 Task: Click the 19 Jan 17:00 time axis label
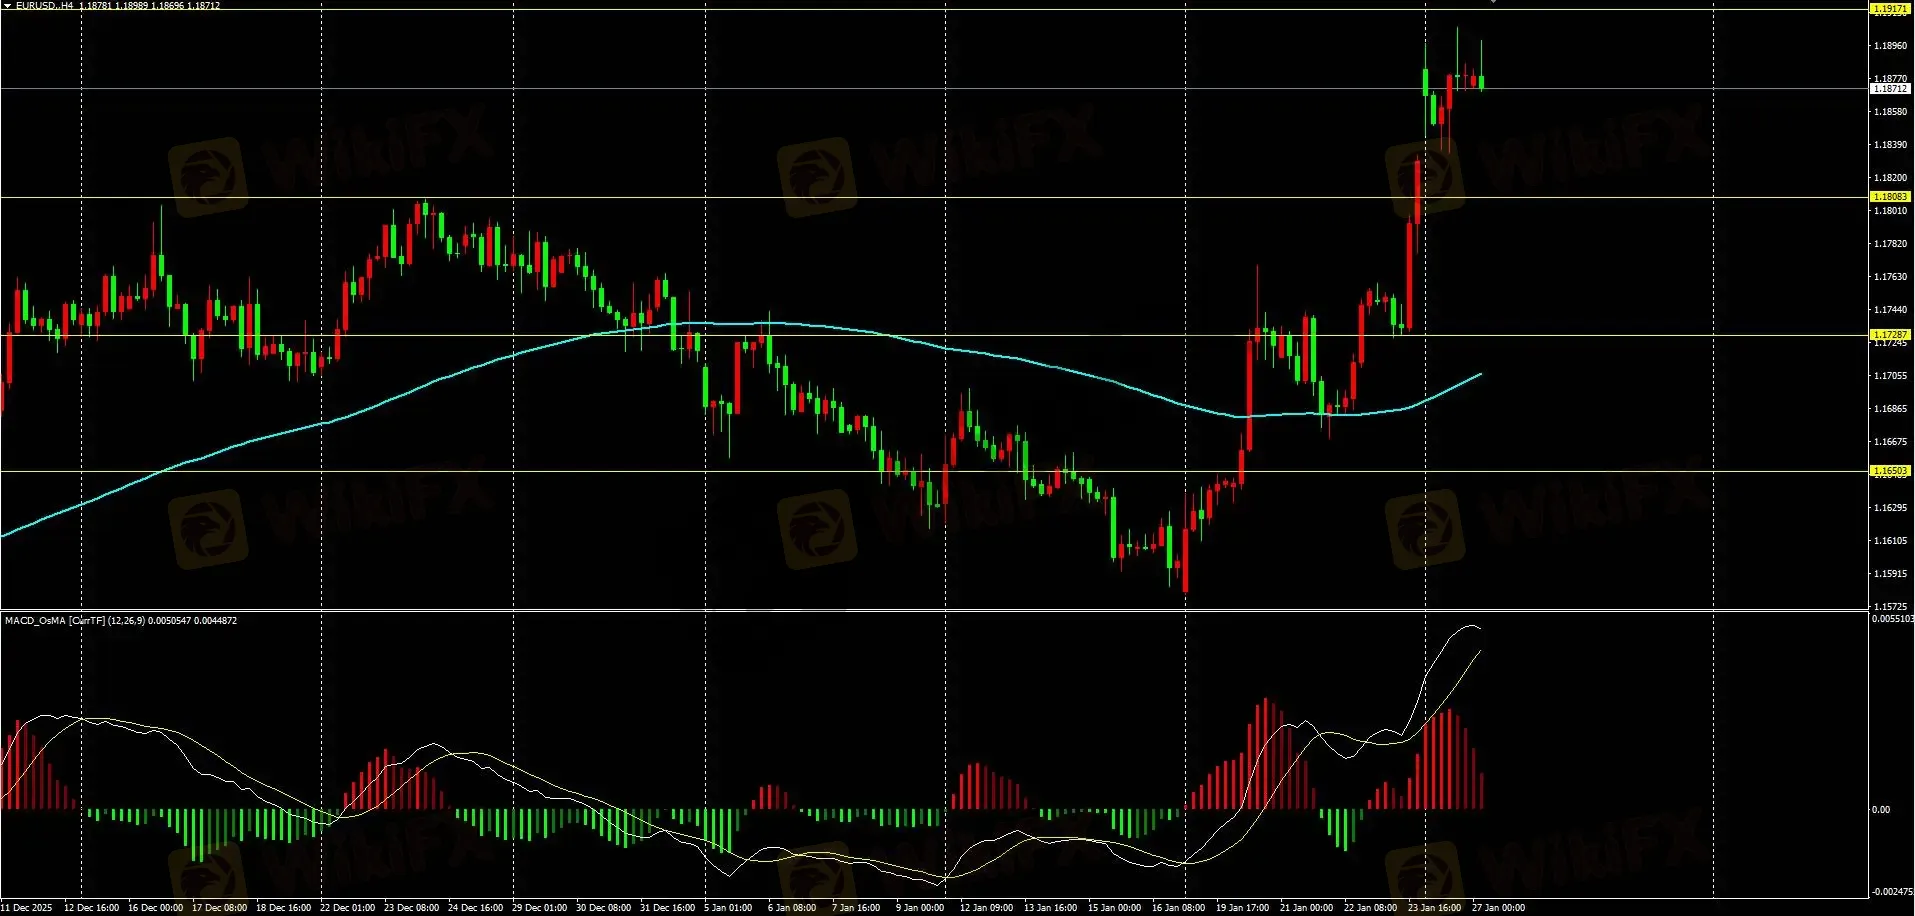[x=1242, y=908]
